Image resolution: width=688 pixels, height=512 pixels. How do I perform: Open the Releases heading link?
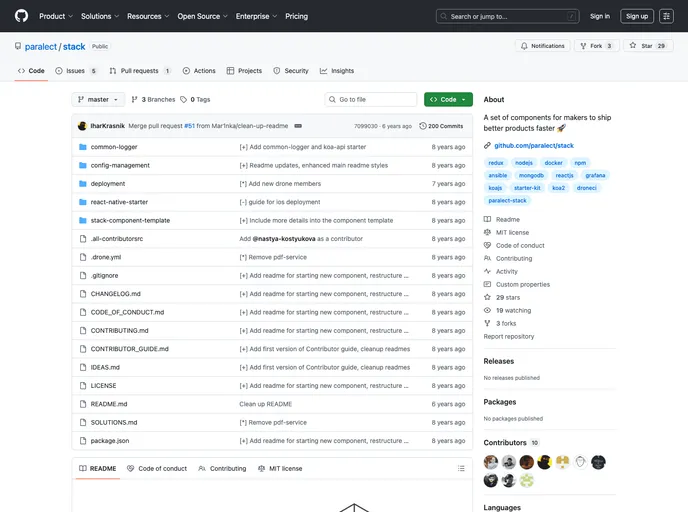point(498,361)
